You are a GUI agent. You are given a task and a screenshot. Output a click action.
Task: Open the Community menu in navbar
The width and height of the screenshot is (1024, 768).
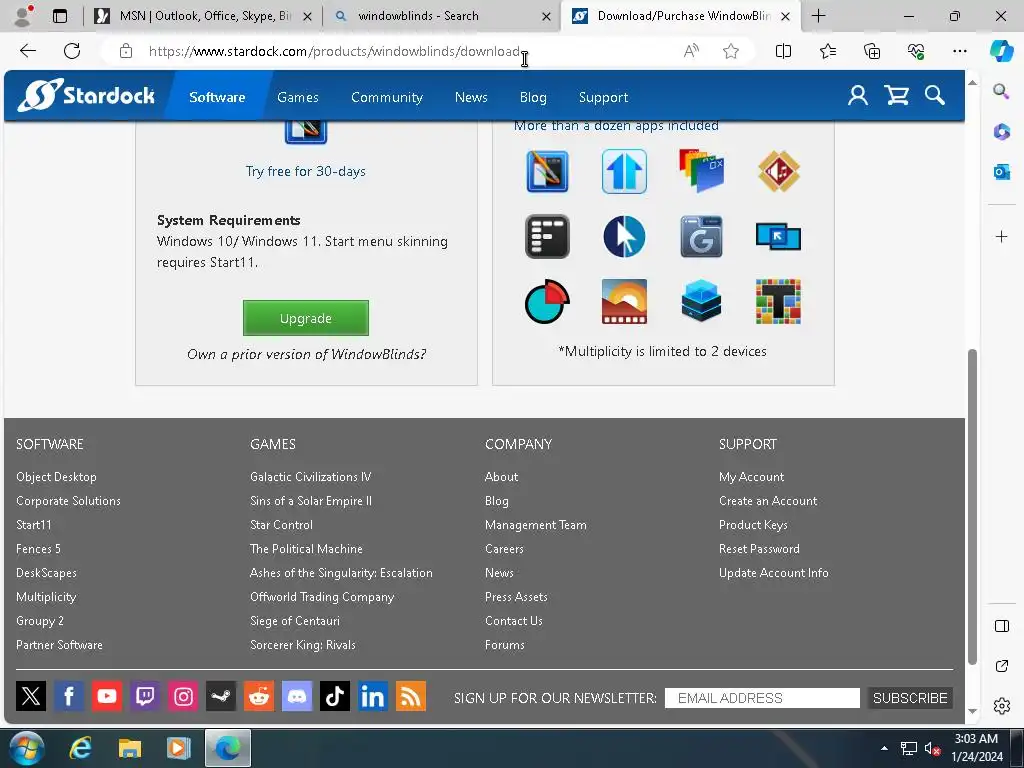point(387,97)
